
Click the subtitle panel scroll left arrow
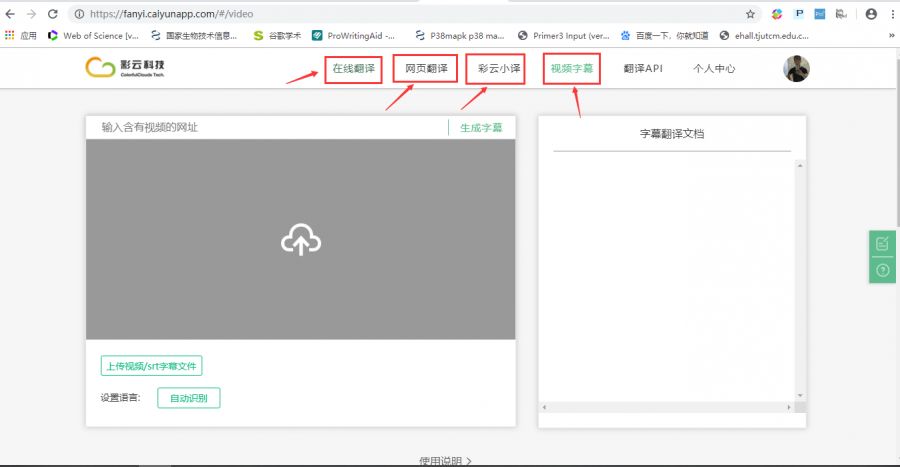pos(544,407)
